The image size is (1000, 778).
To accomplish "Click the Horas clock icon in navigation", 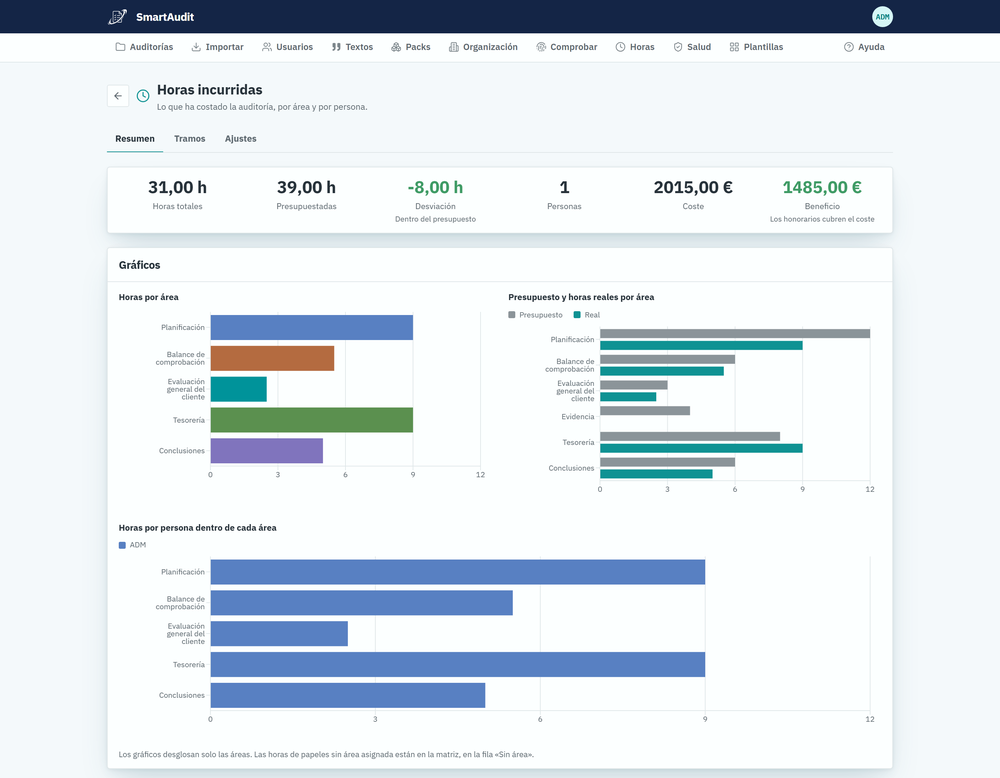I will (620, 47).
